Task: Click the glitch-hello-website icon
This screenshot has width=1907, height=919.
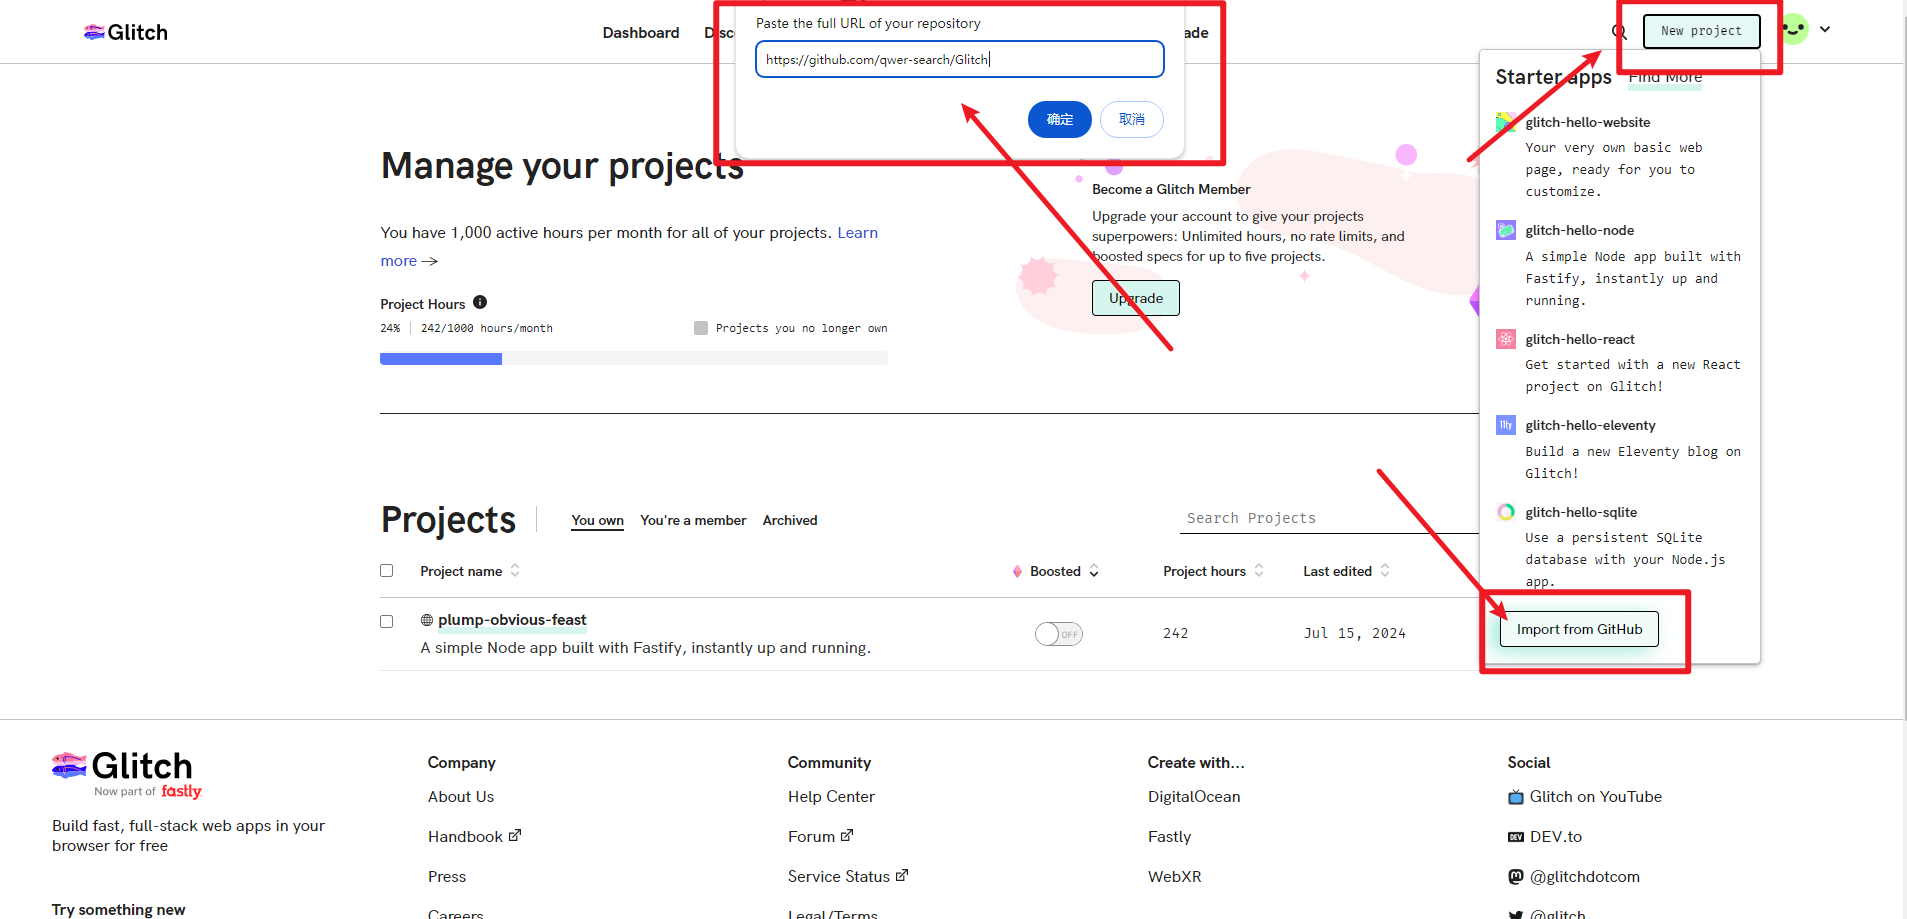Action: (1505, 122)
